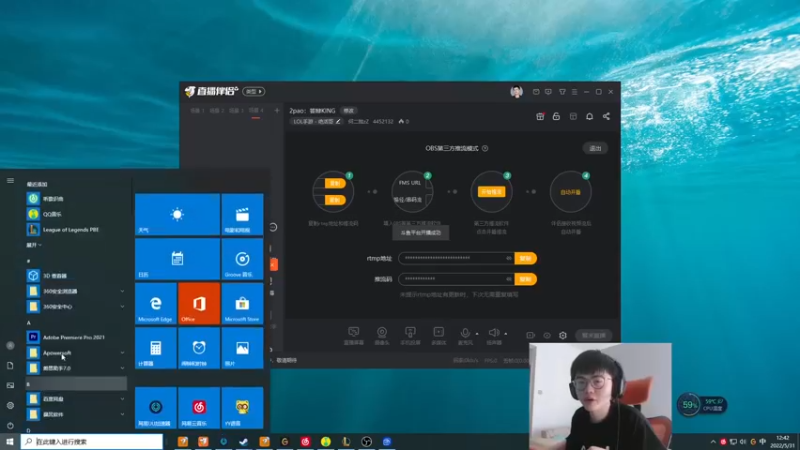Screen dimensions: 800x450
Task: Click the record video icon near settings gear
Action: [x=531, y=335]
